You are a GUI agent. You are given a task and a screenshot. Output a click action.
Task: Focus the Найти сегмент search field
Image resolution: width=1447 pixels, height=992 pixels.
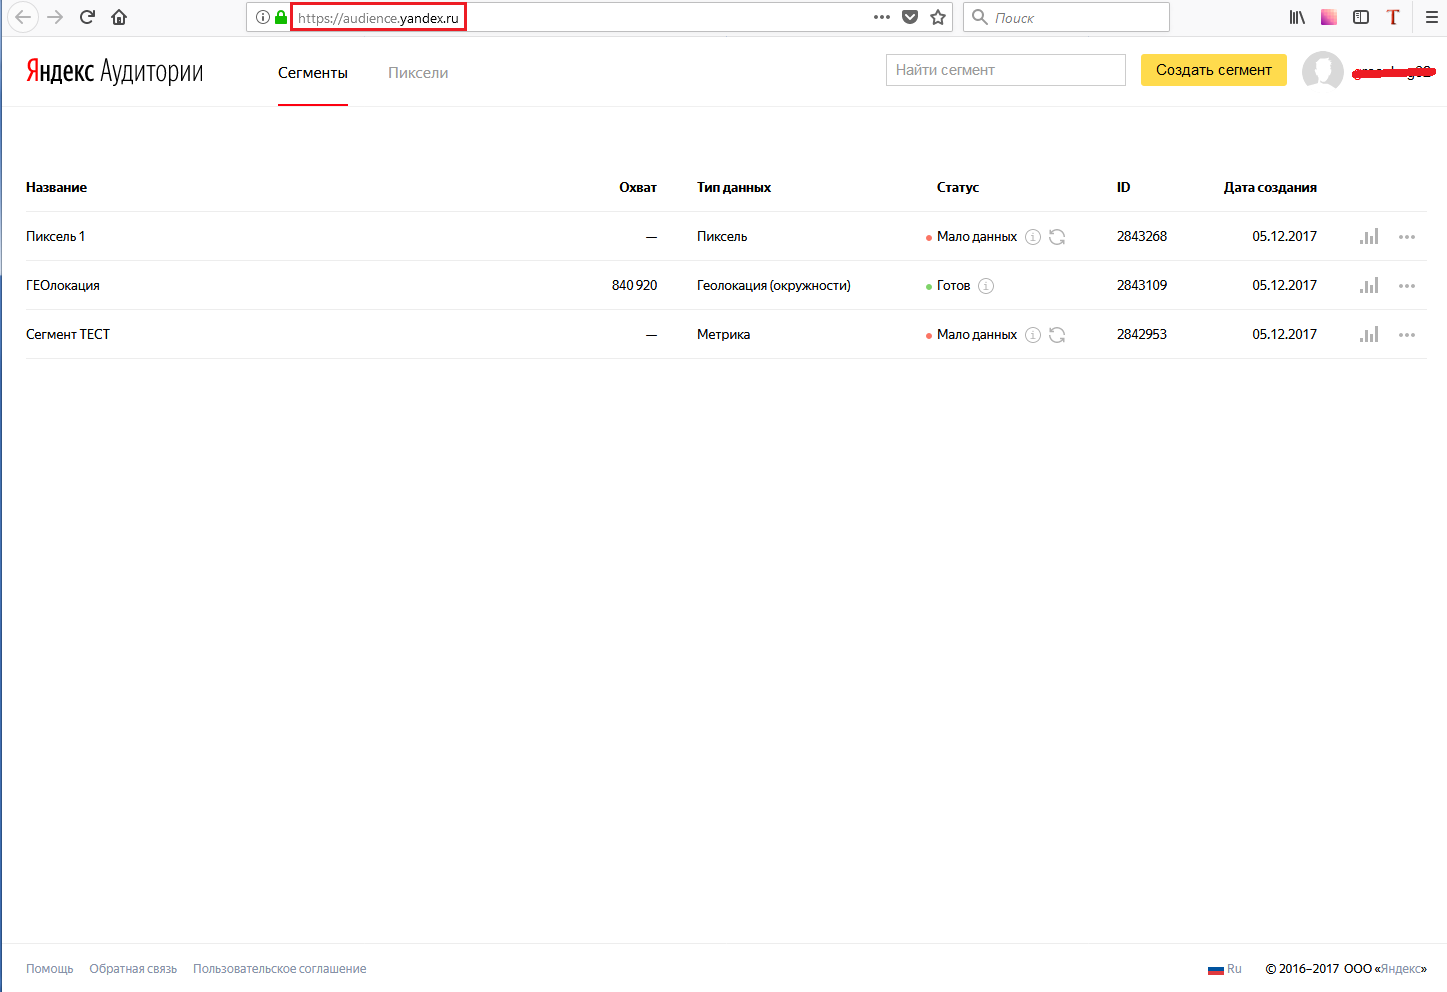pos(1006,70)
